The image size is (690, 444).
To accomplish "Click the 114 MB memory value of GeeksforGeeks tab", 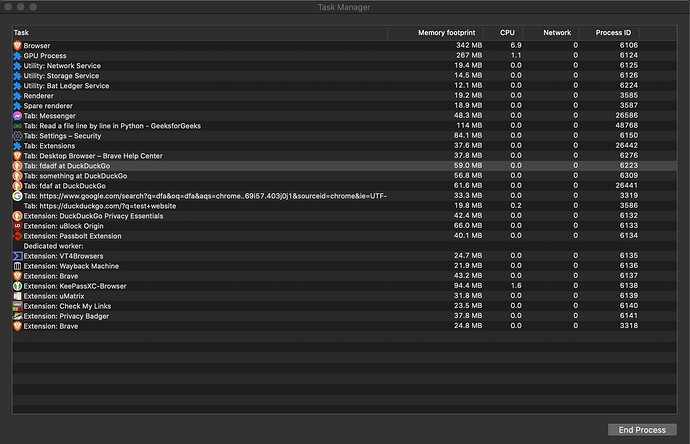I will point(469,125).
